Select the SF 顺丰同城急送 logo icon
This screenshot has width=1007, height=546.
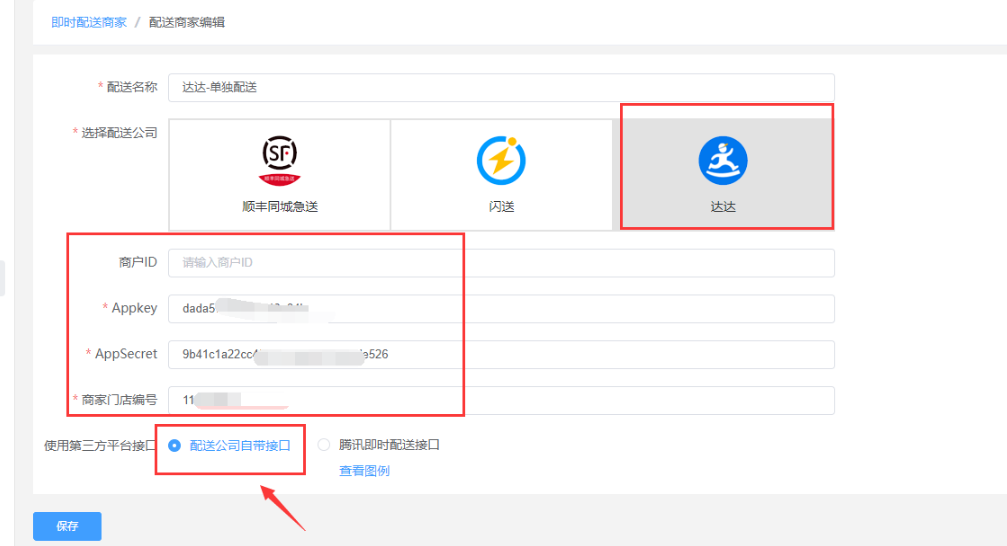click(x=279, y=160)
